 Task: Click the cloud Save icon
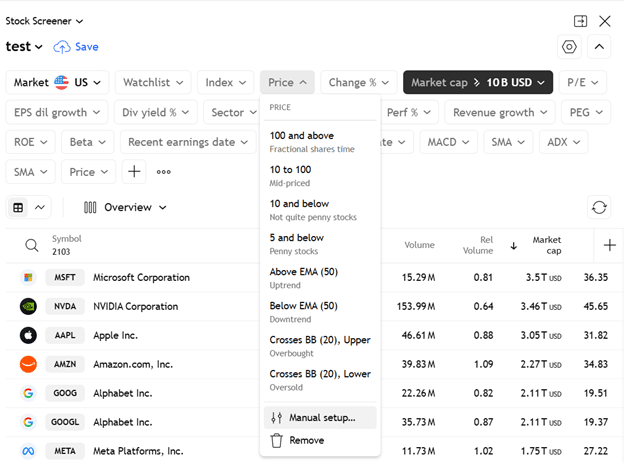pyautogui.click(x=62, y=47)
